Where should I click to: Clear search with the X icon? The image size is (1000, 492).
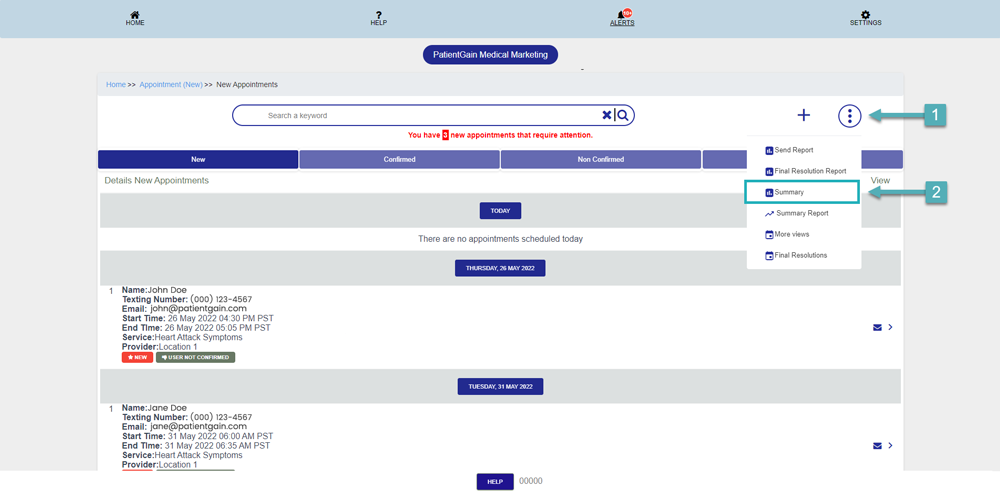click(607, 115)
